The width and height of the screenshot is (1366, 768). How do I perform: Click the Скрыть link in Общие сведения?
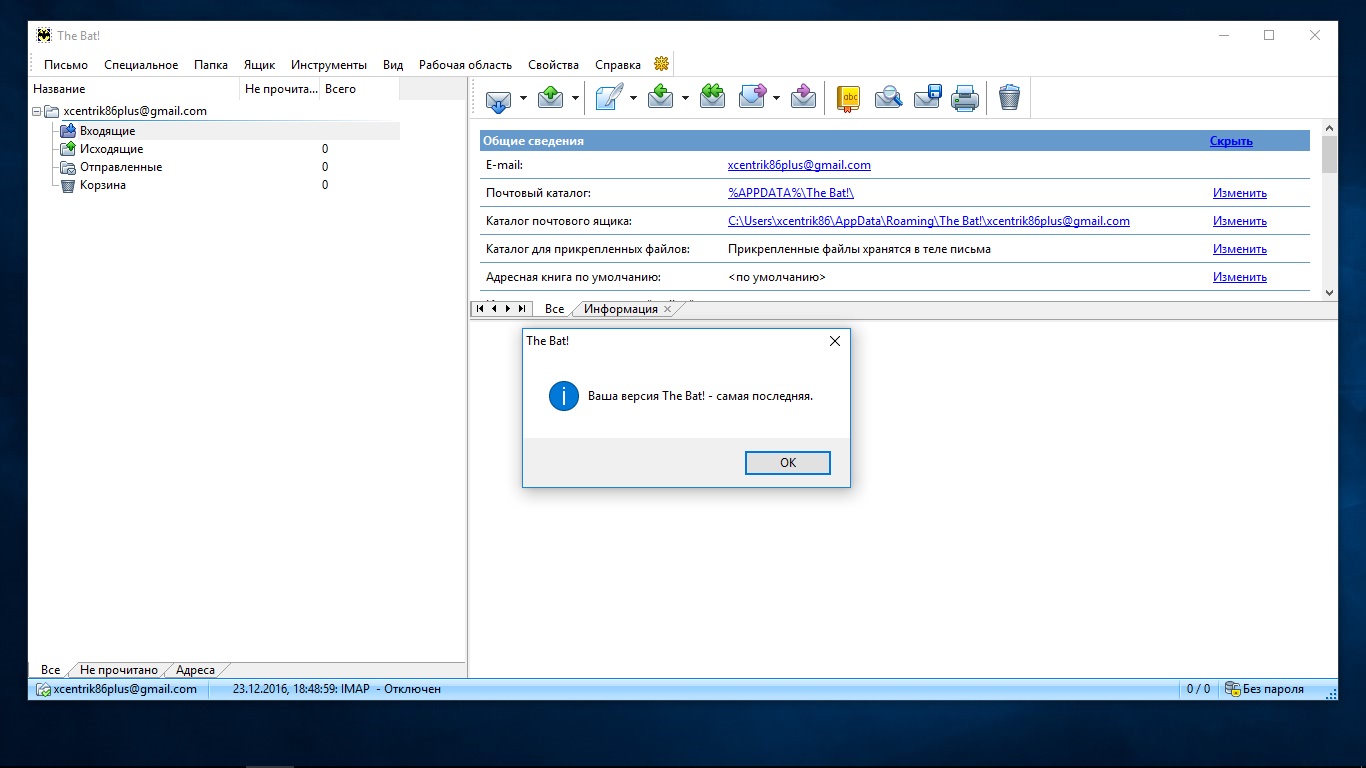(x=1230, y=141)
